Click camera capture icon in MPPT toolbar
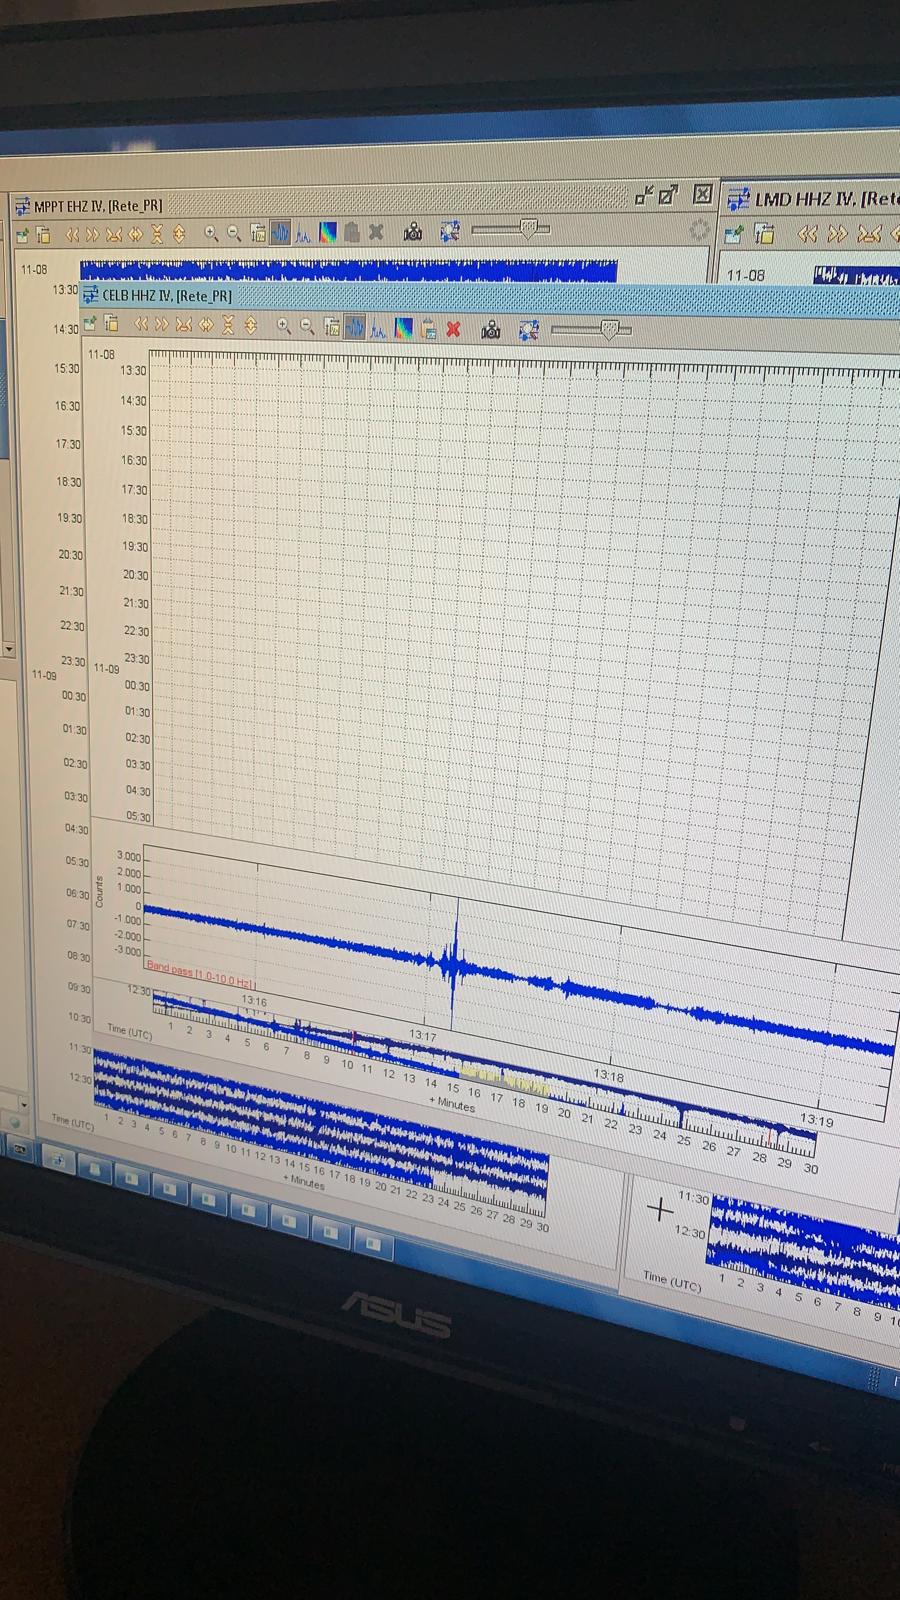Image resolution: width=900 pixels, height=1600 pixels. (412, 232)
